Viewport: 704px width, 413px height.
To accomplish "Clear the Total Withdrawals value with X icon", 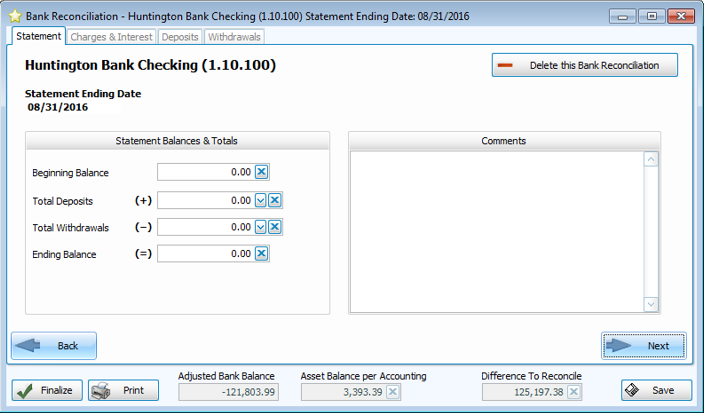I will (274, 227).
